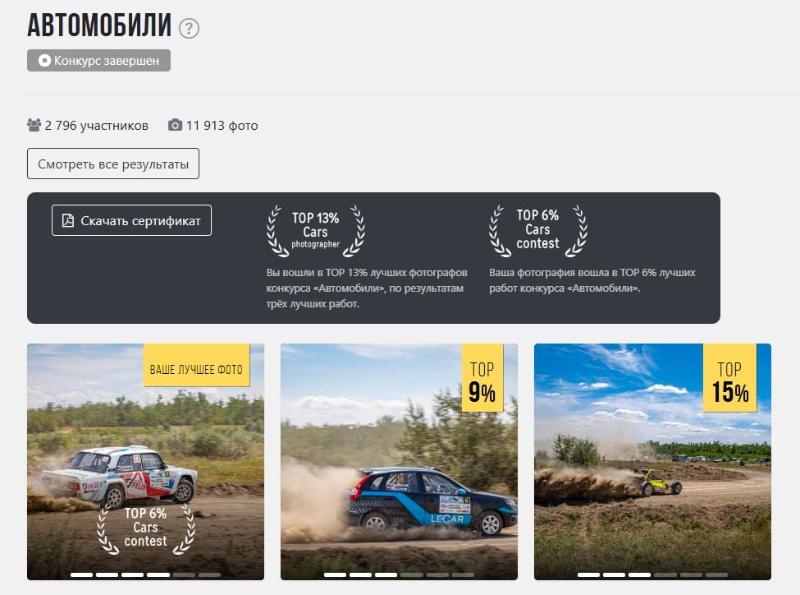Click first rating bar segment under white car
The height and width of the screenshot is (595, 800).
(82, 575)
